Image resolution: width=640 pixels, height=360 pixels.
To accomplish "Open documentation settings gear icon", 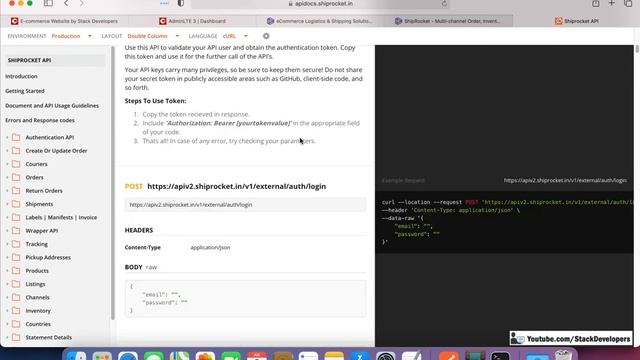I will click(266, 36).
